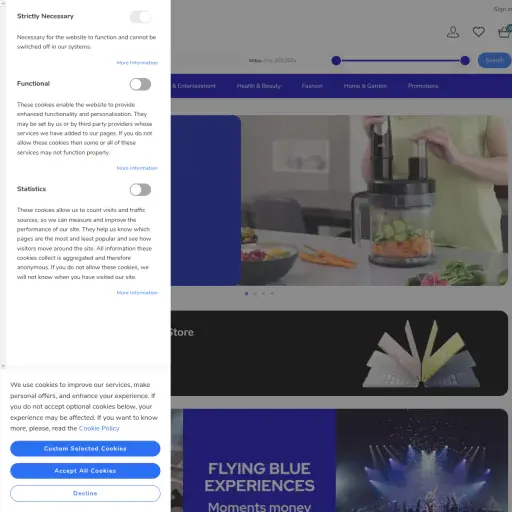The image size is (512, 512).
Task: Select the fourth carousel dot
Action: (272, 294)
